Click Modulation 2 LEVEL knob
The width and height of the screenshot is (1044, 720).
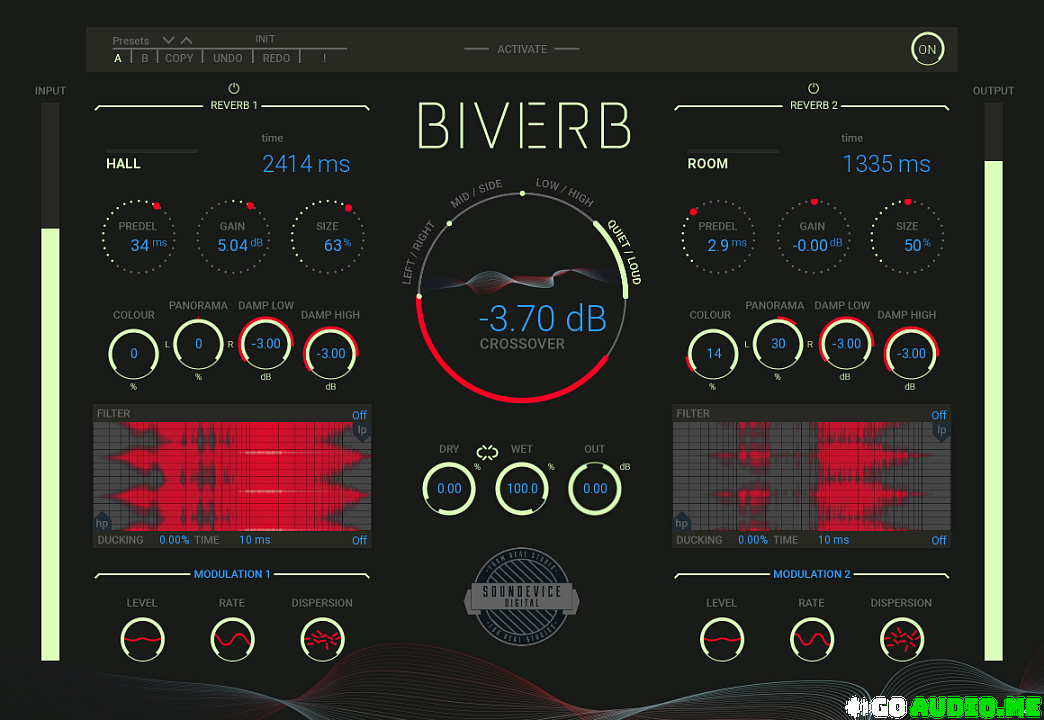point(722,639)
